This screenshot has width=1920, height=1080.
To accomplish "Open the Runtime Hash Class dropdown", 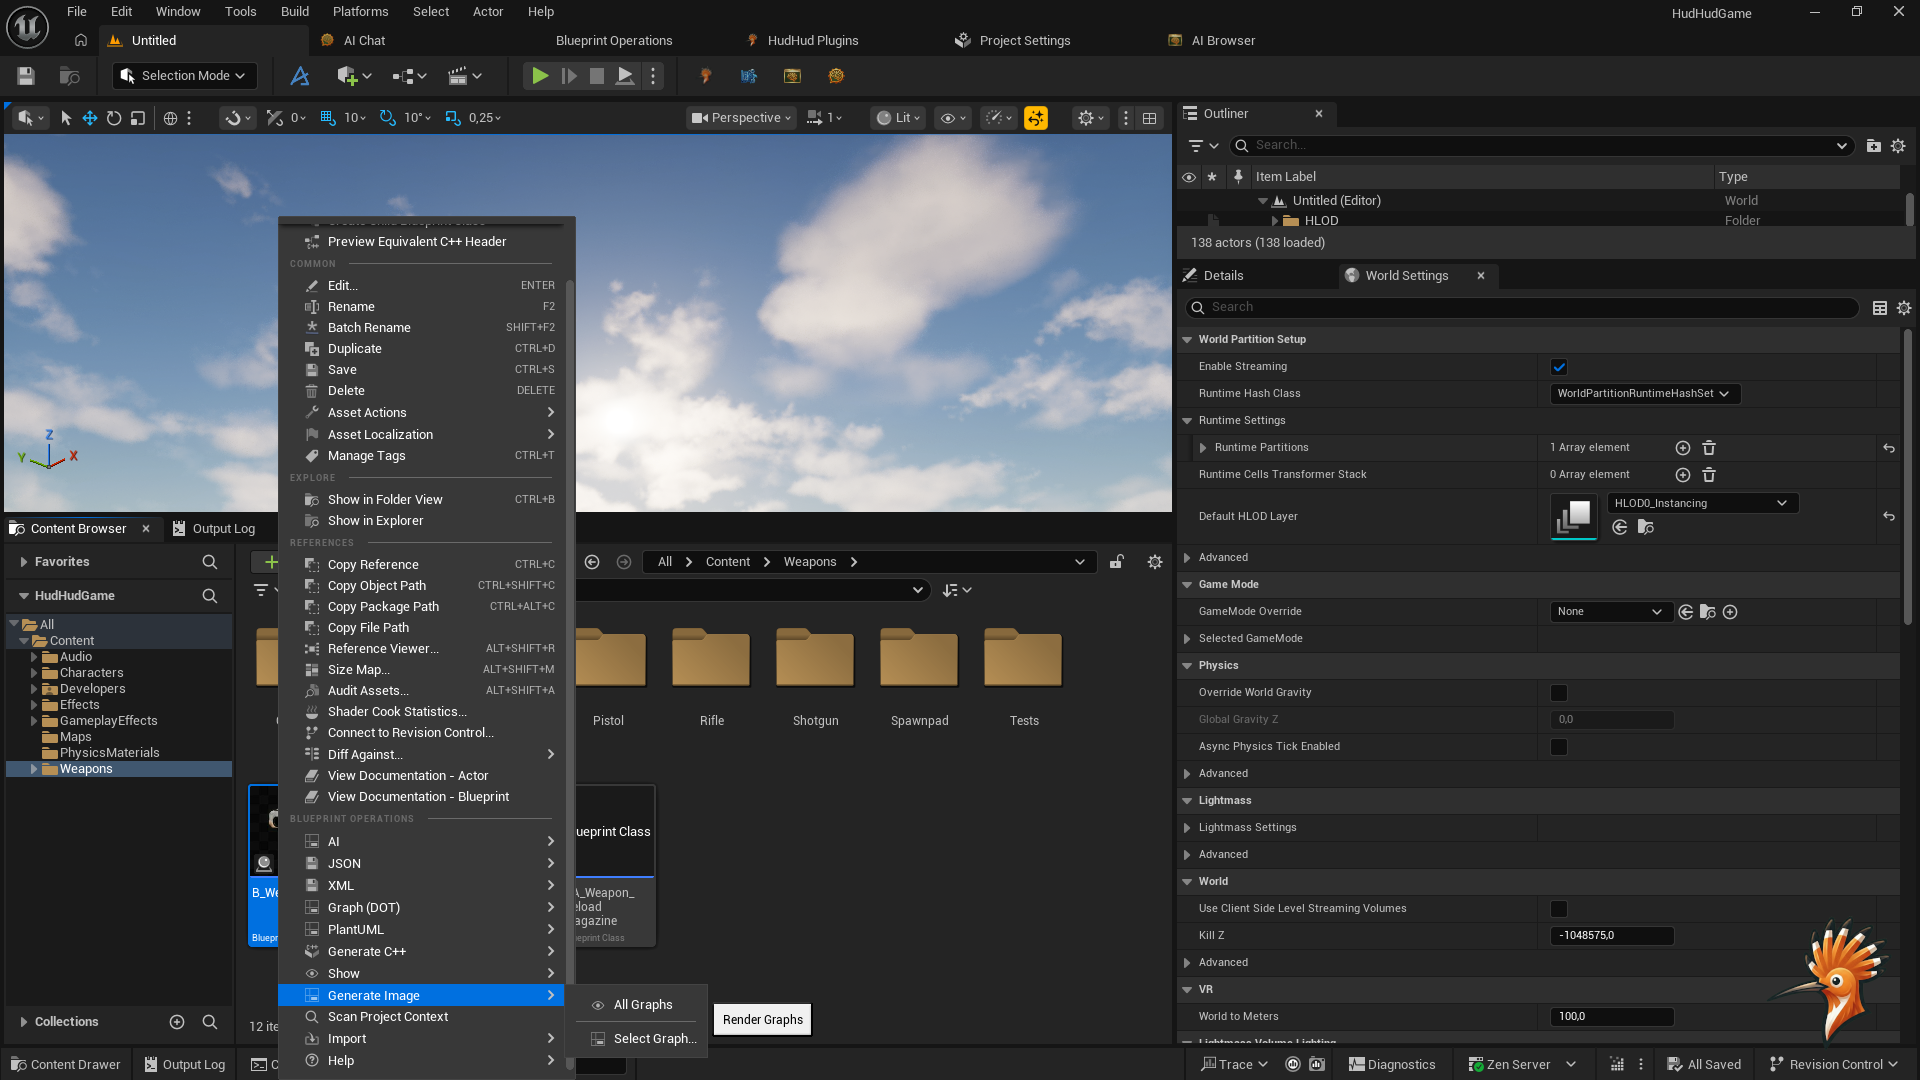I will click(1644, 394).
